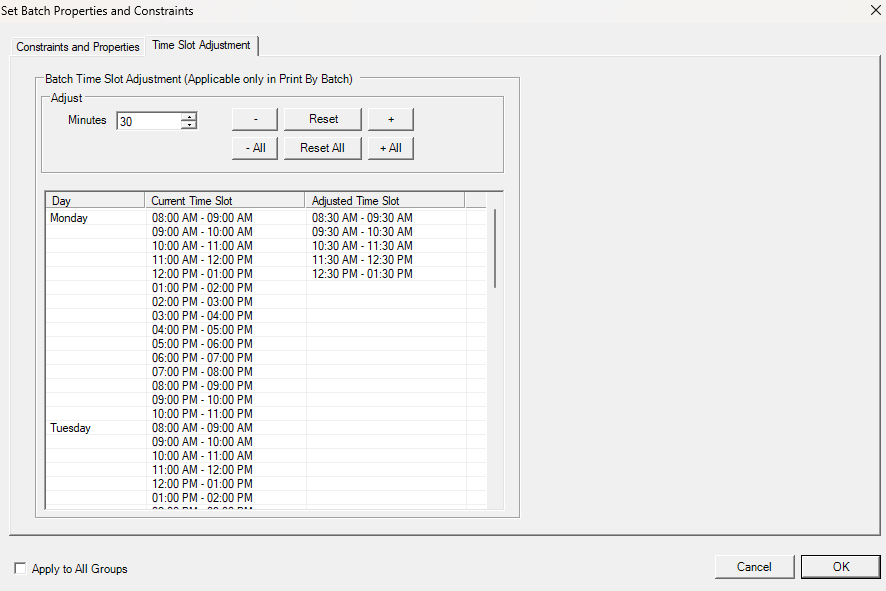Switch to Constraints and Properties tab
This screenshot has height=591, width=886.
coord(78,47)
